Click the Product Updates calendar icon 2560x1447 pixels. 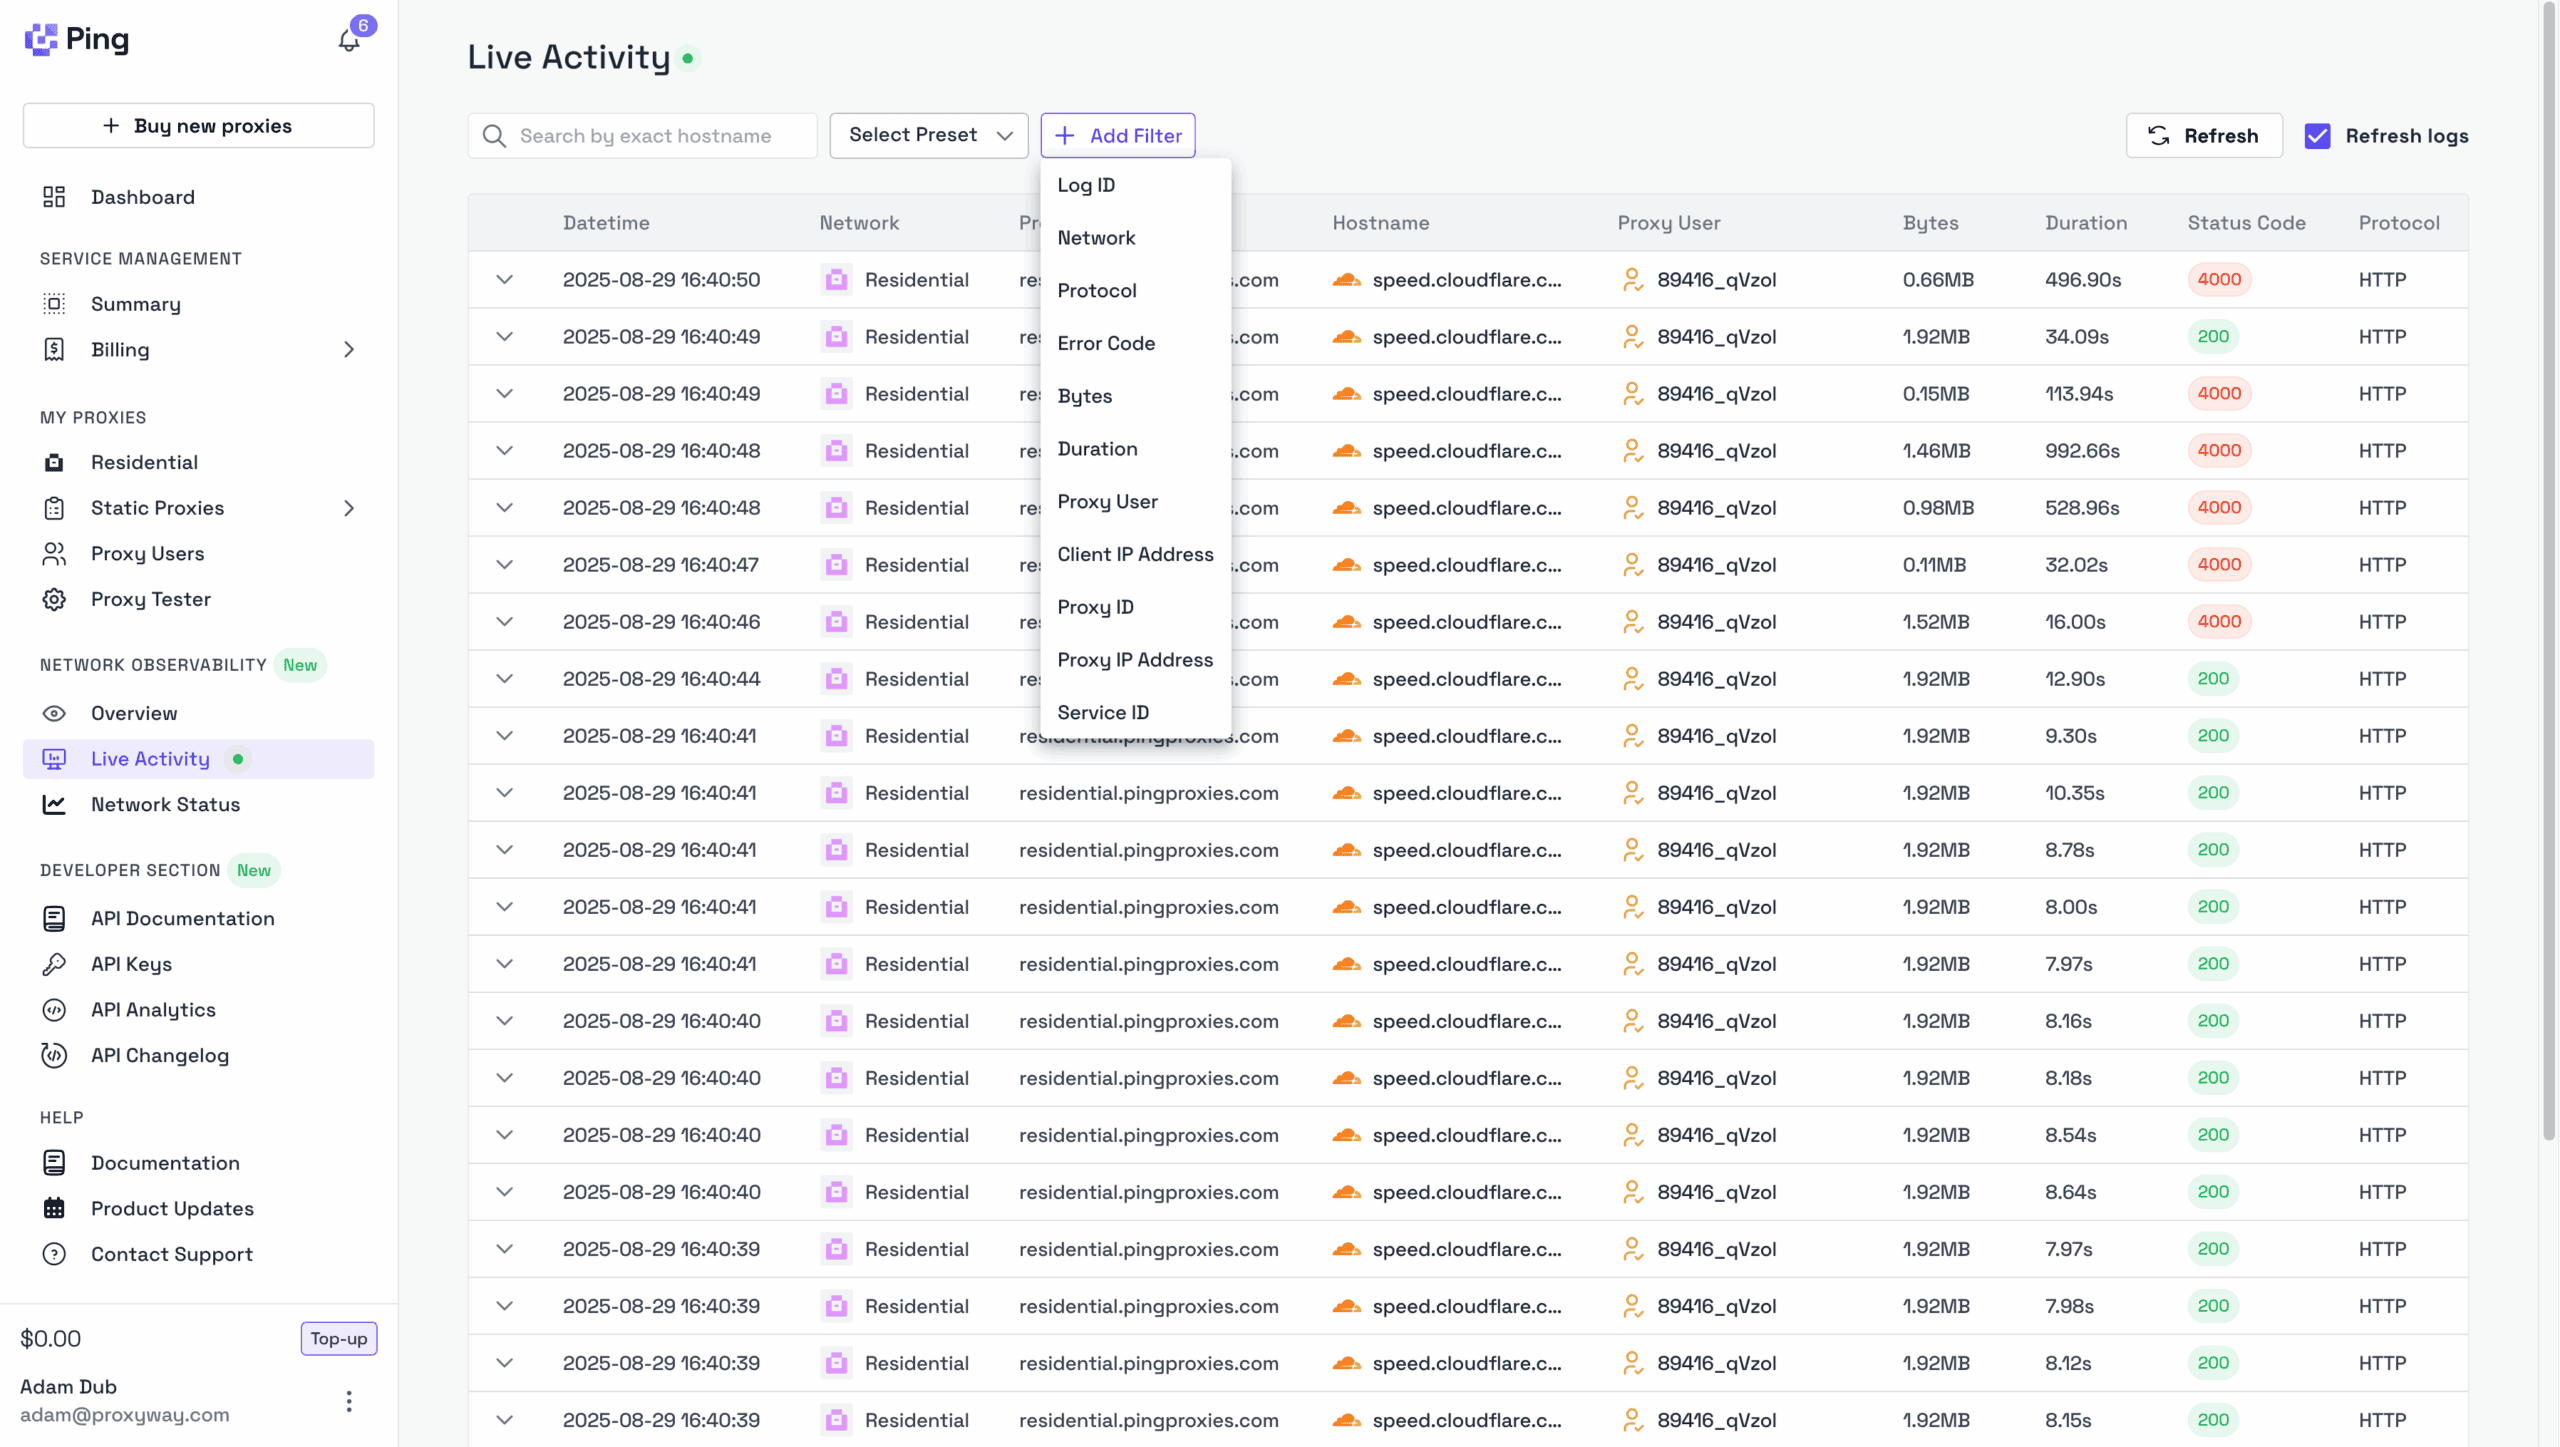coord(54,1208)
